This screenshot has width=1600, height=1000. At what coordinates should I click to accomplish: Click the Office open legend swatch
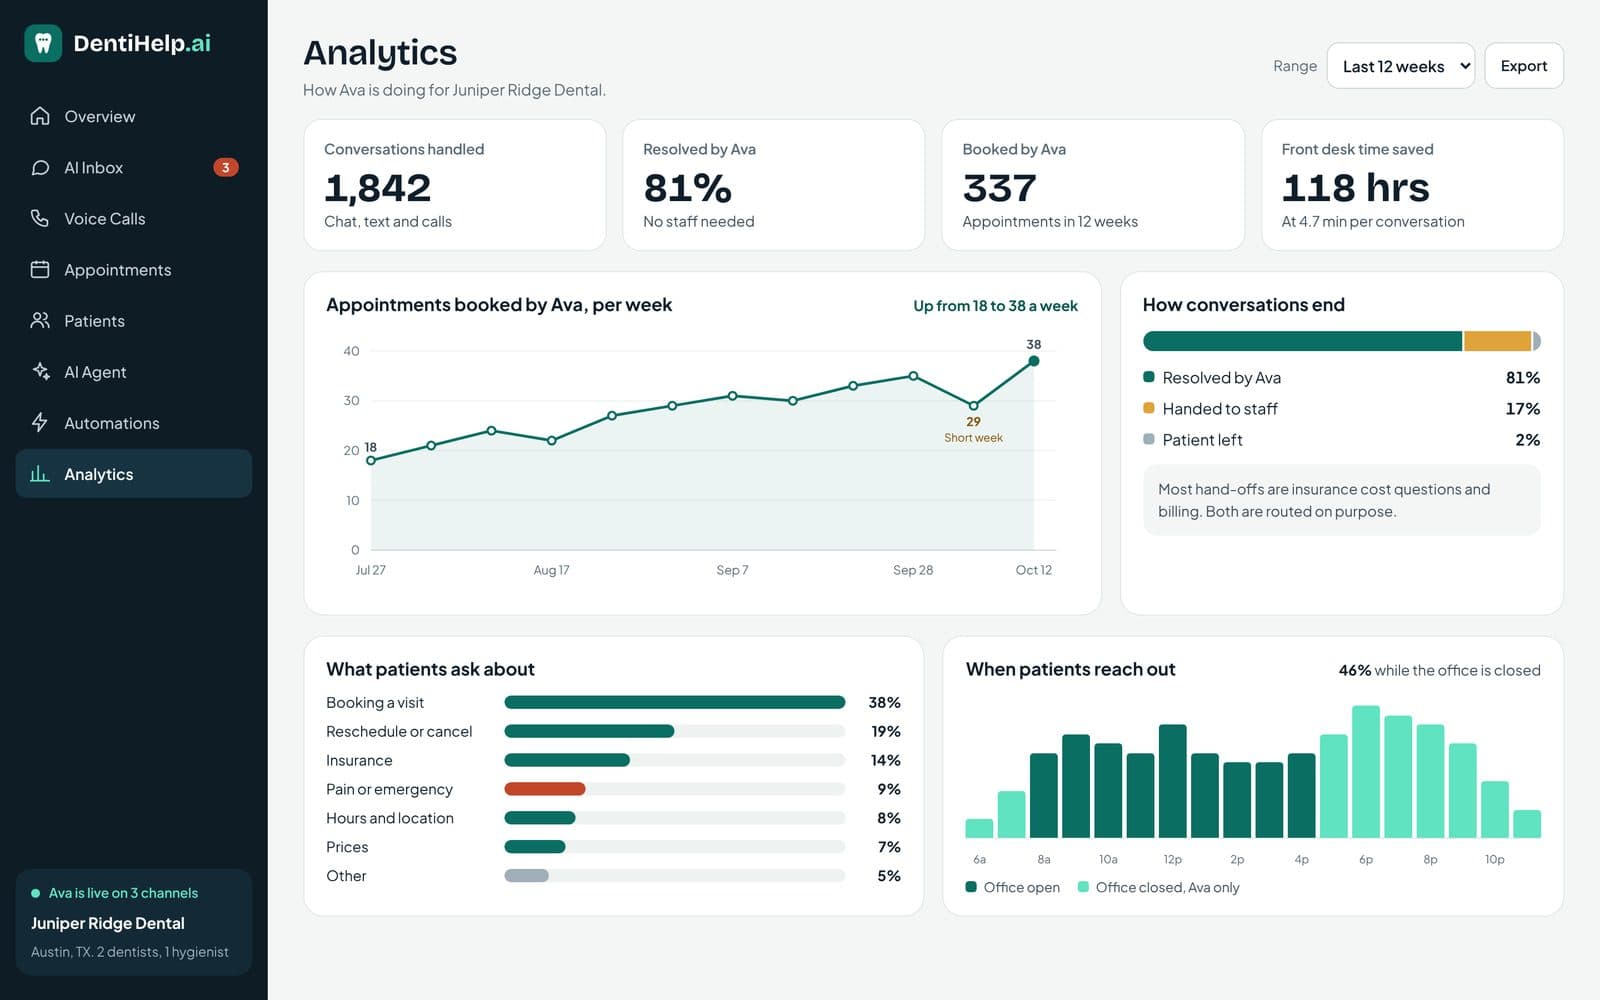pyautogui.click(x=971, y=887)
